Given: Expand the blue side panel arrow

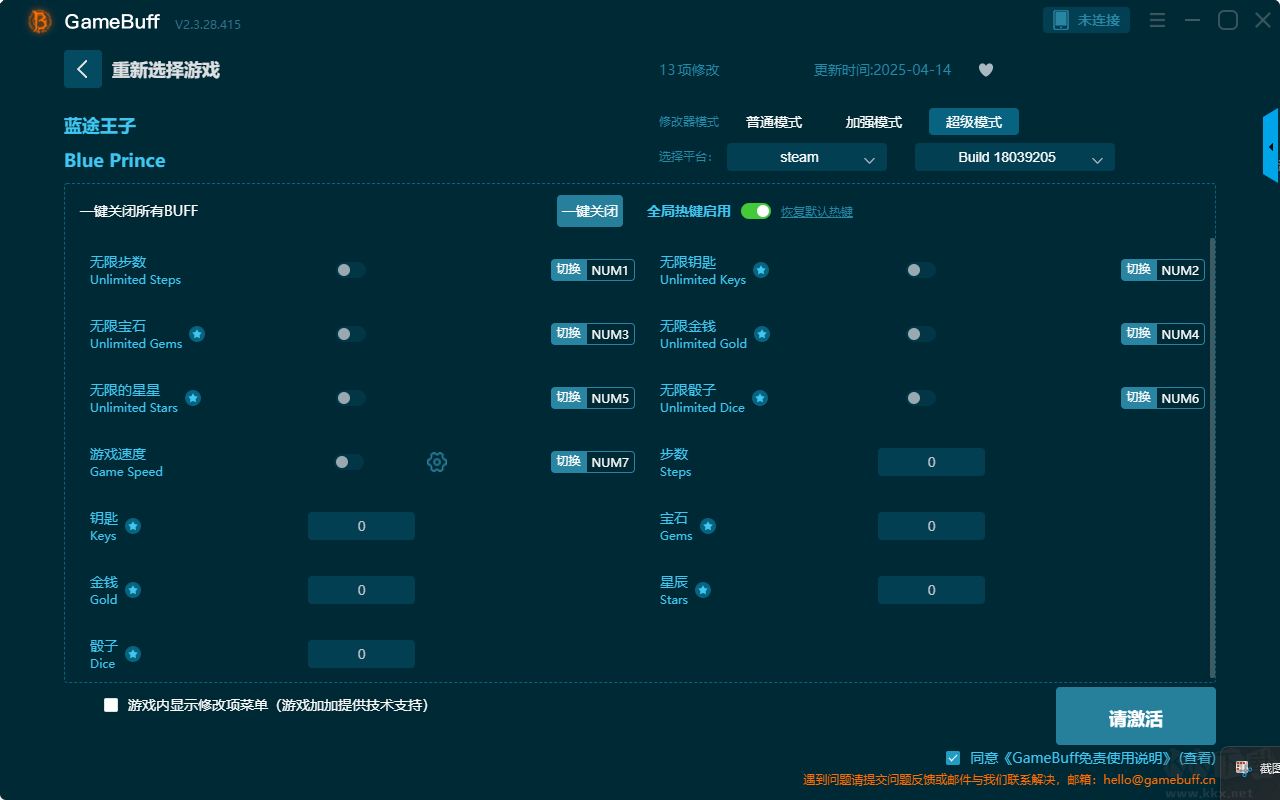Looking at the screenshot, I should click(1271, 146).
